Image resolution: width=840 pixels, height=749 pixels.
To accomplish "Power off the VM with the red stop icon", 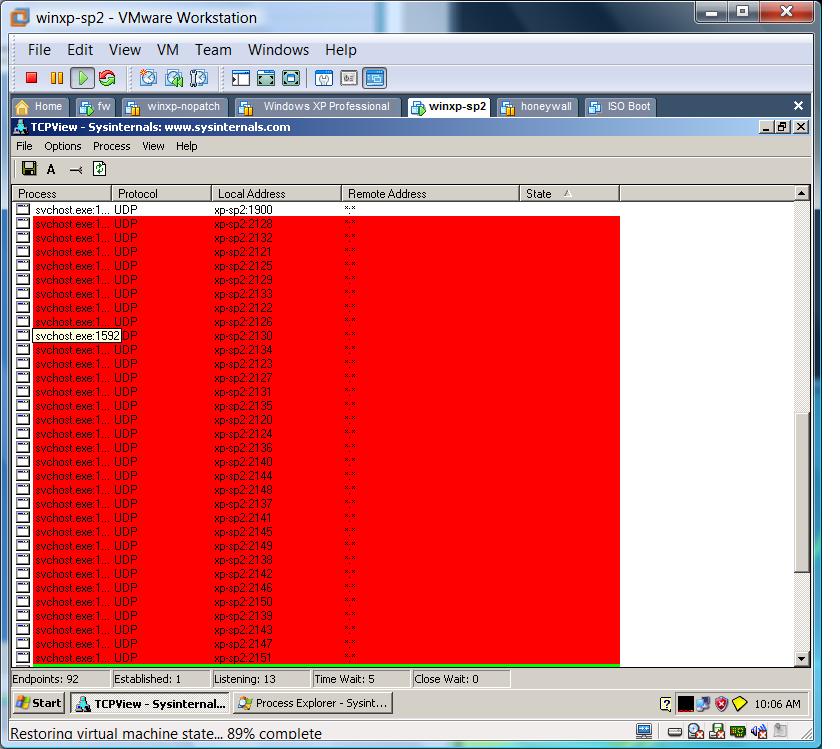I will (x=32, y=78).
